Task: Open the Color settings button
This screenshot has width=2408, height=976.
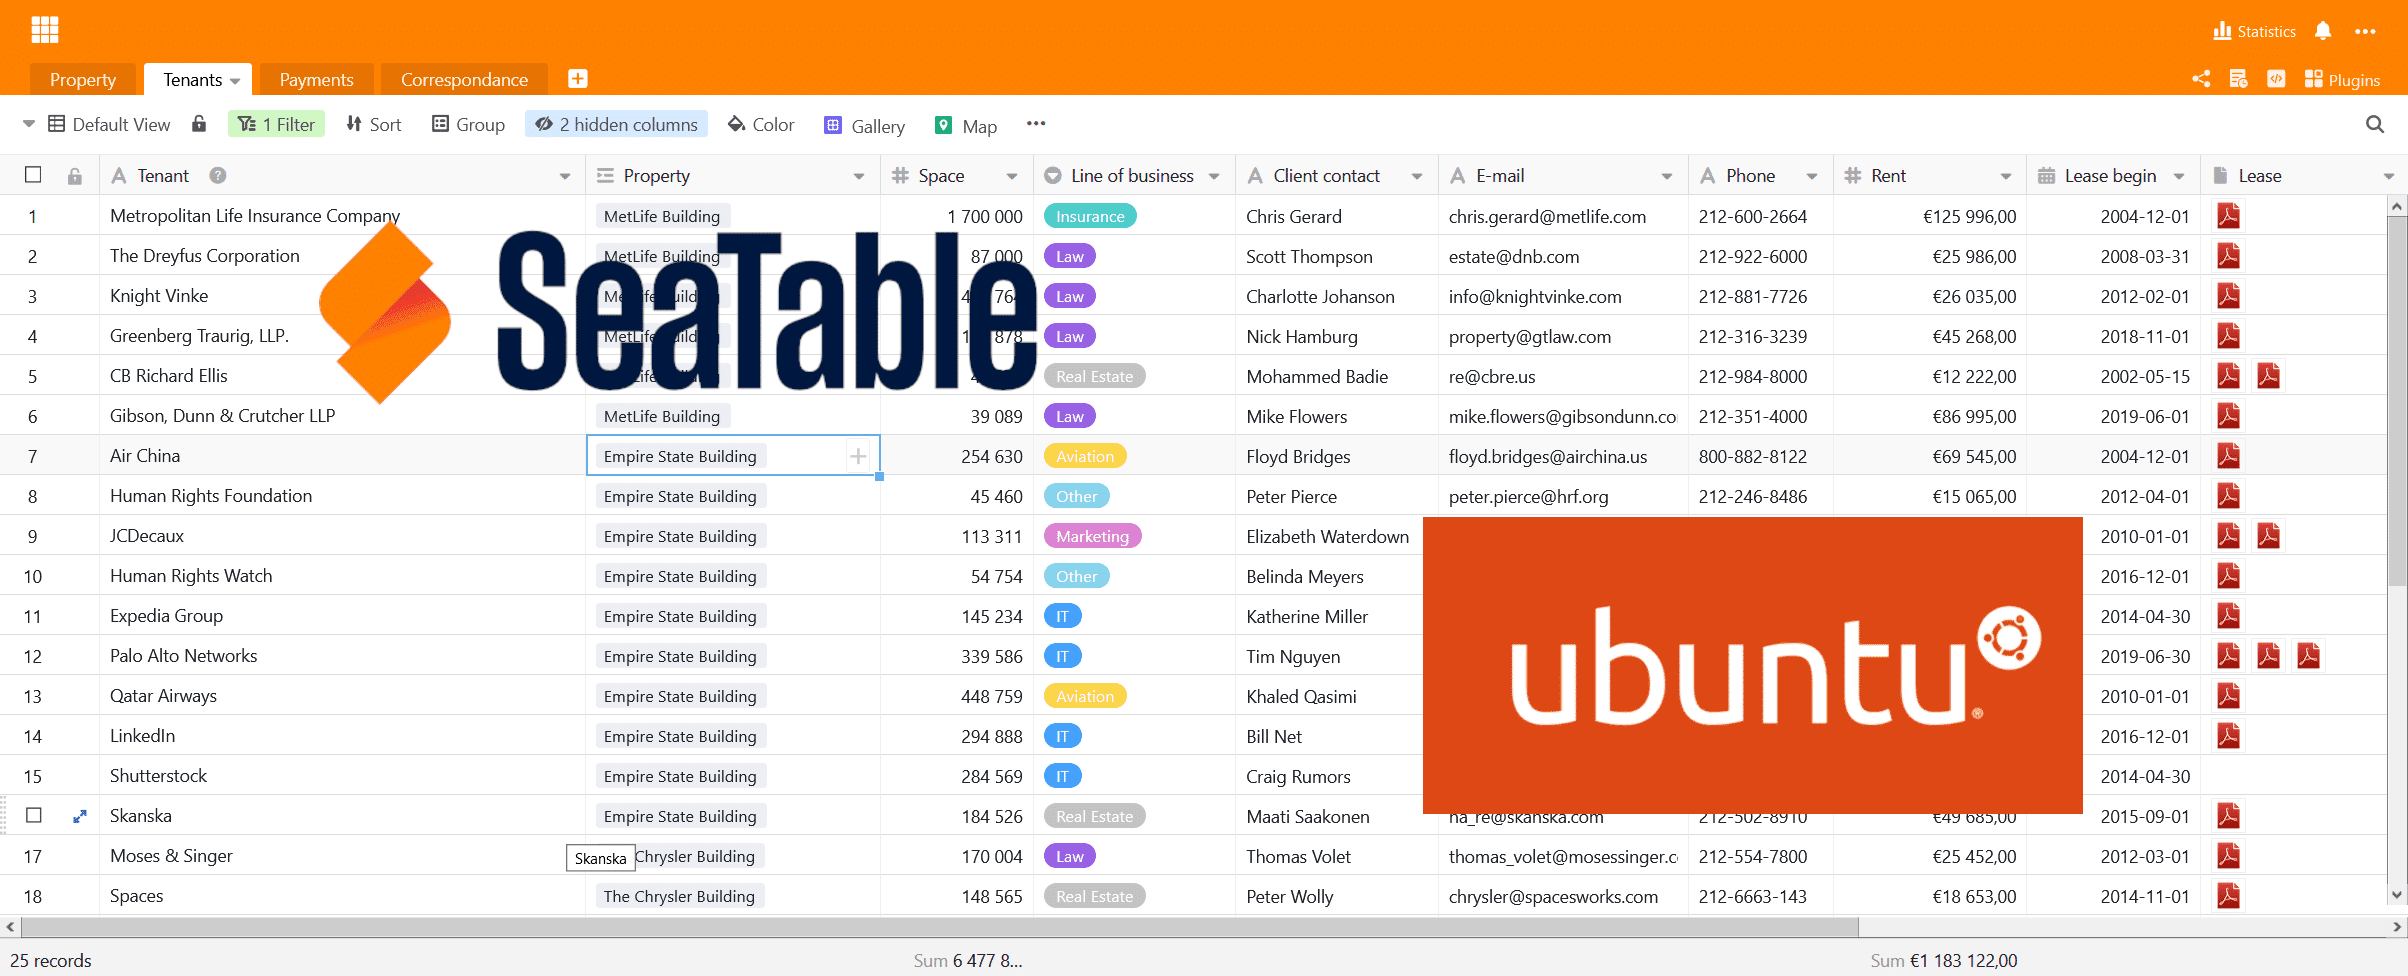Action: coord(760,124)
